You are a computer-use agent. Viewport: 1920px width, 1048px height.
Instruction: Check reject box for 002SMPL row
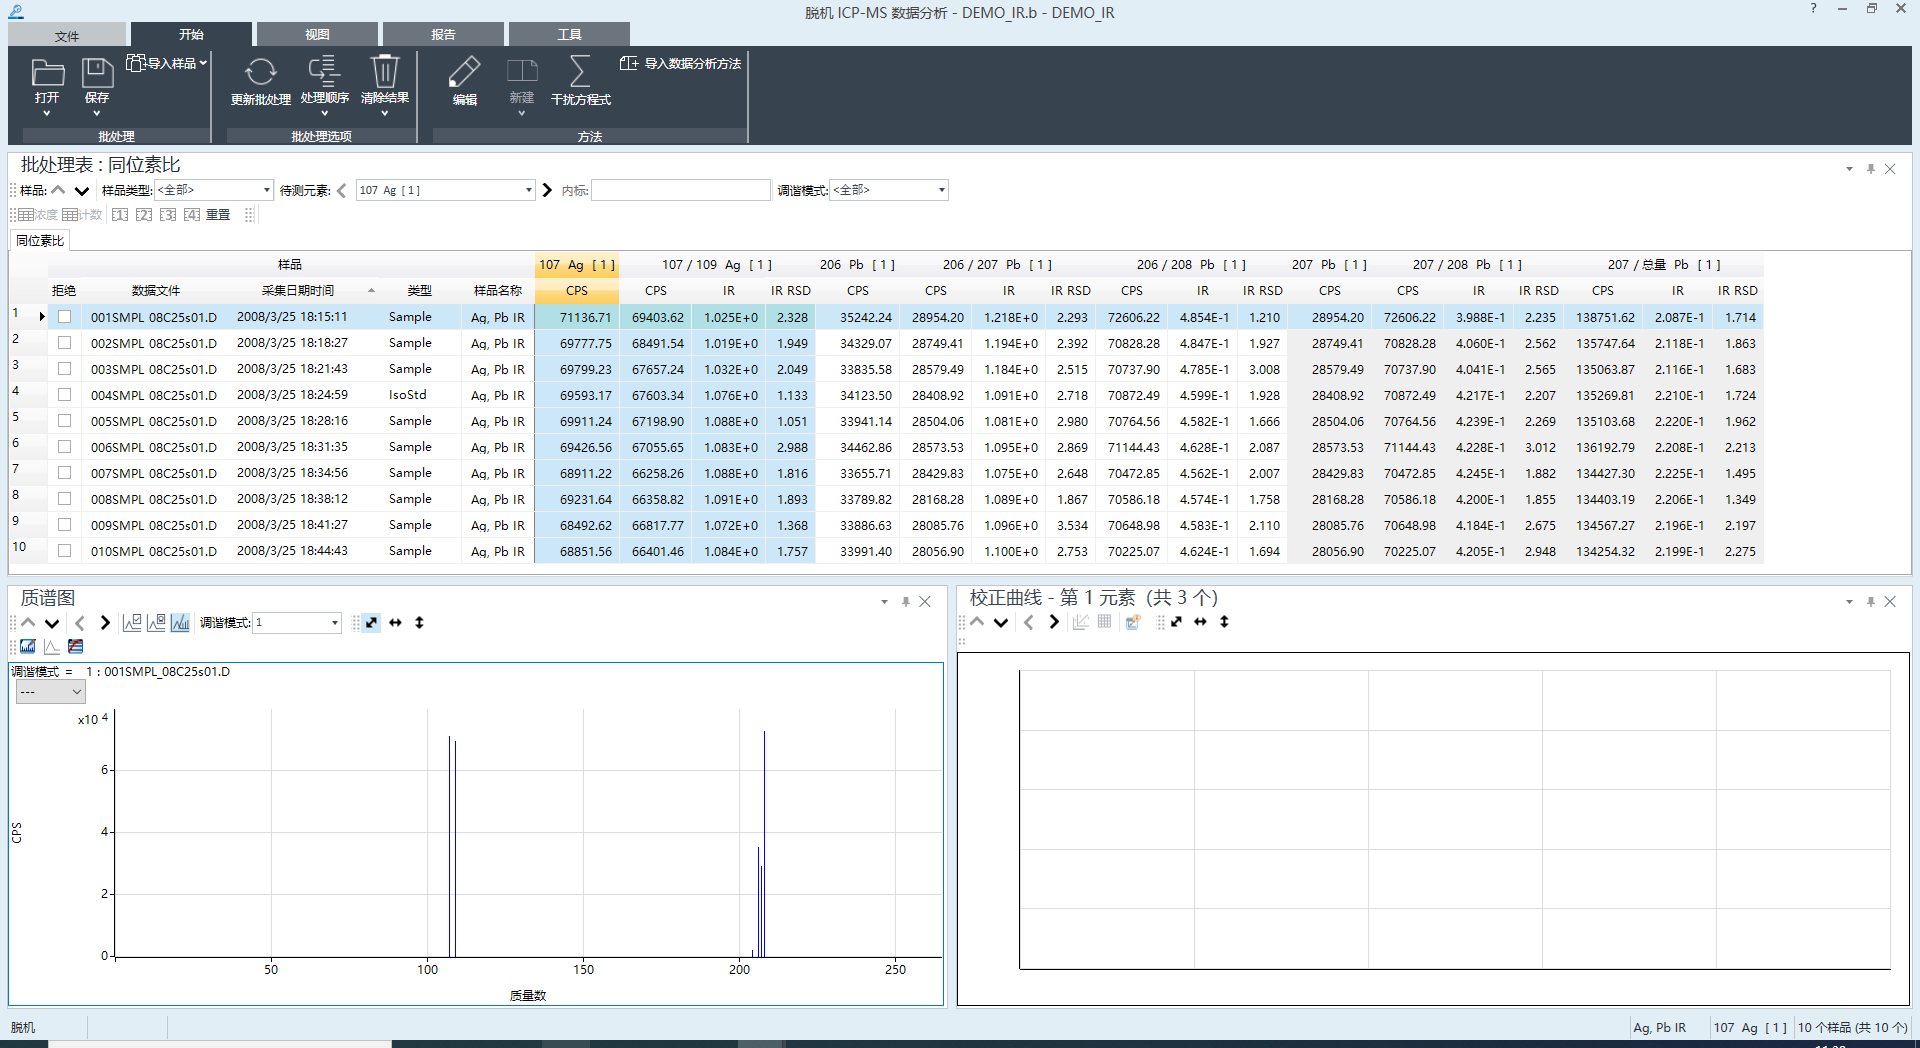65,343
